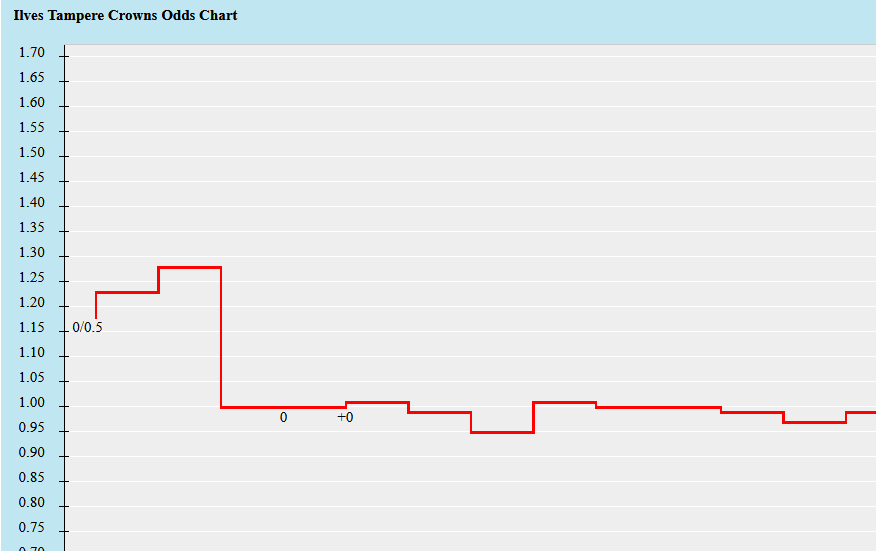The image size is (876, 551).
Task: Click the 0/0.5 handicap label
Action: point(87,327)
